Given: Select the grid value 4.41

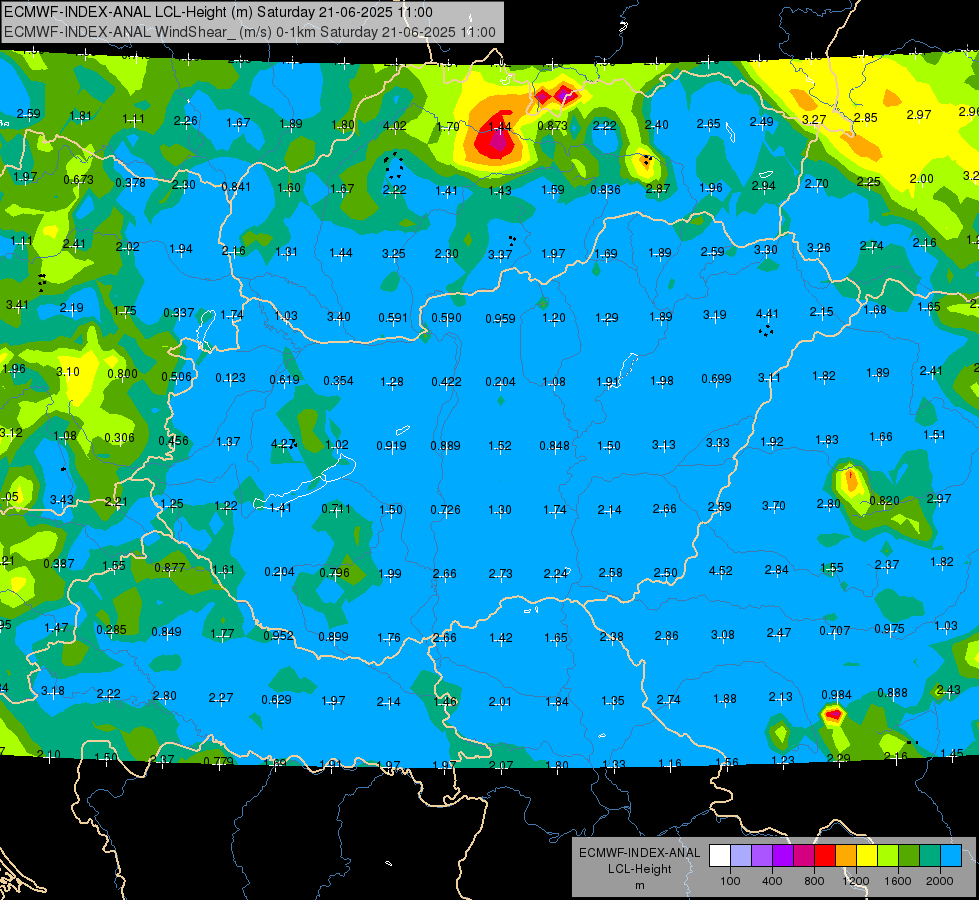Looking at the screenshot, I should [x=767, y=314].
